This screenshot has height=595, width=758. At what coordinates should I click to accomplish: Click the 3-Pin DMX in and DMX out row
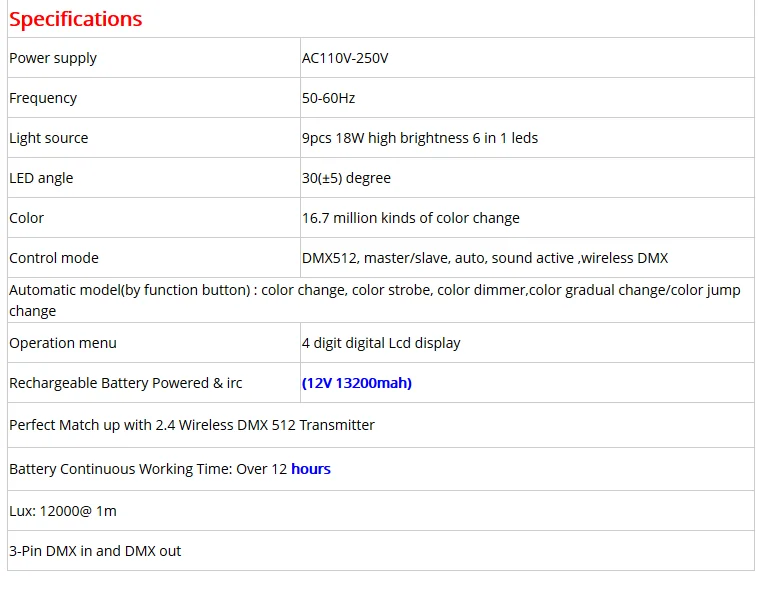click(381, 551)
